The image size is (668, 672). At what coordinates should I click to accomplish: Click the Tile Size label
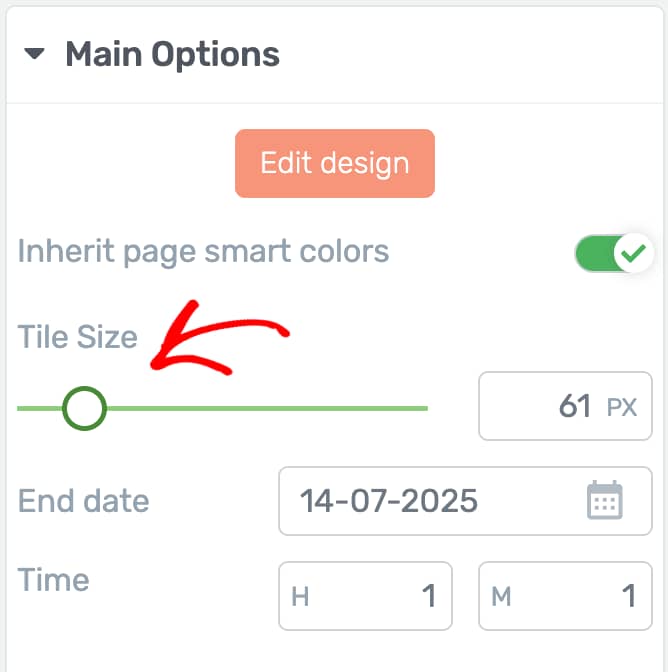pos(77,337)
